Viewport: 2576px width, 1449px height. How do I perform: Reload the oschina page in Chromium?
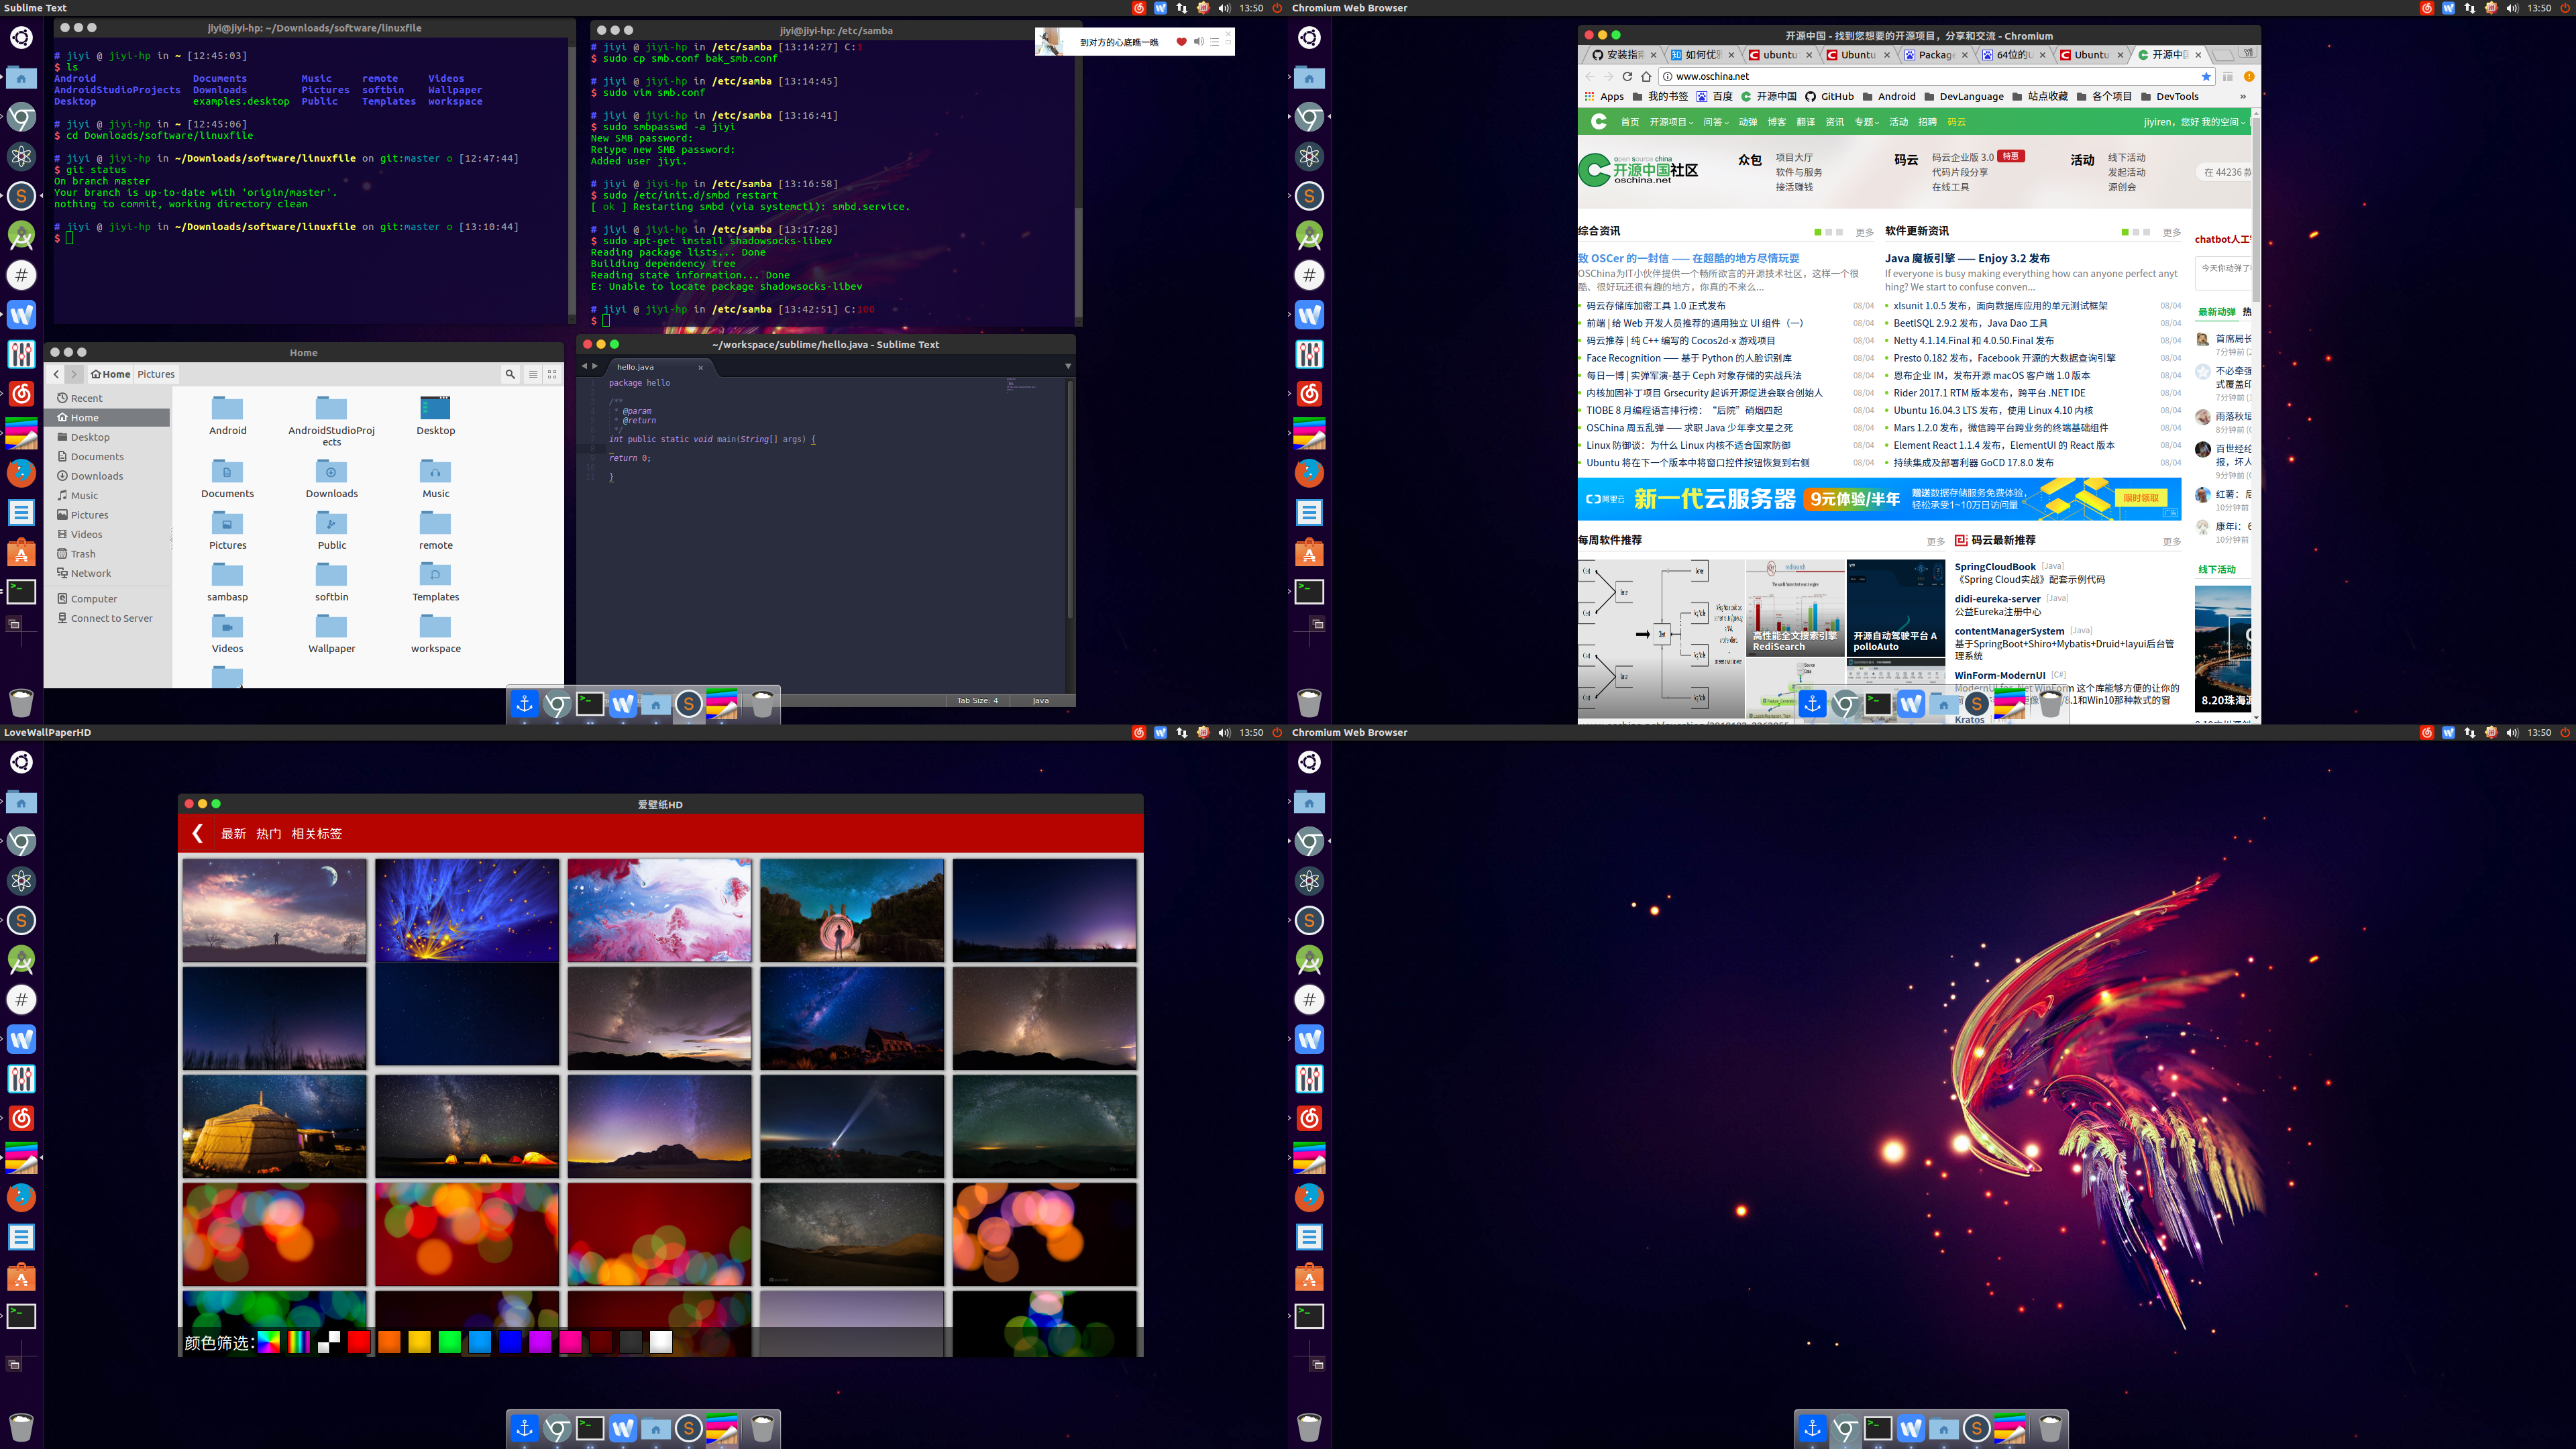(1627, 76)
